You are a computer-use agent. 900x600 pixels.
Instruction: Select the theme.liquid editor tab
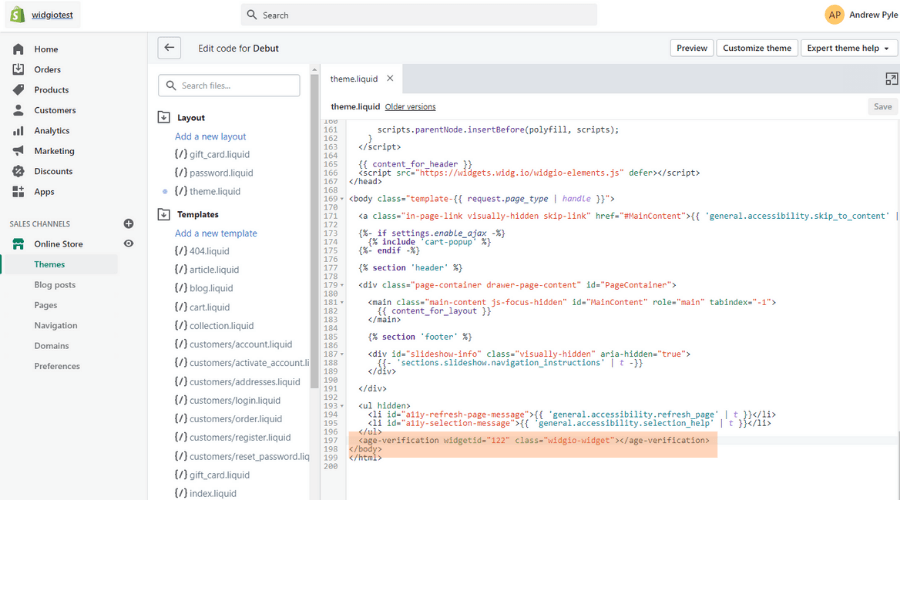(x=354, y=79)
